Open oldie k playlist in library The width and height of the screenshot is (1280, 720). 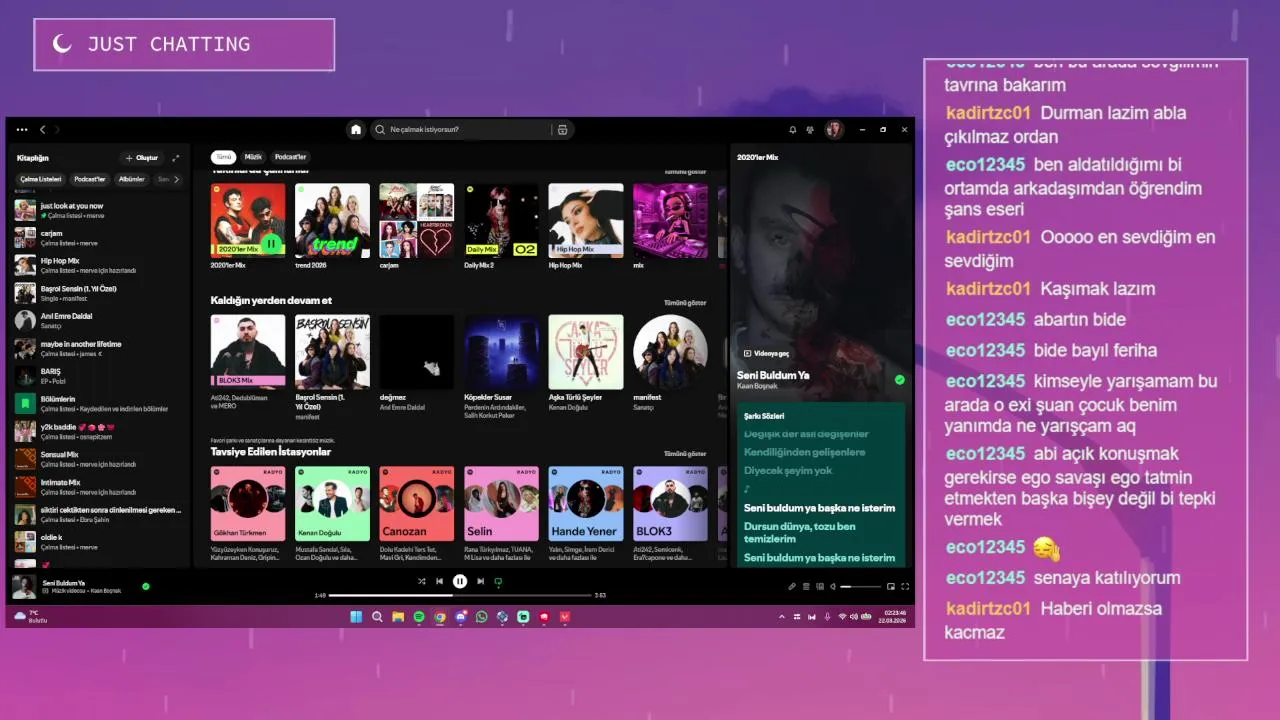98,542
